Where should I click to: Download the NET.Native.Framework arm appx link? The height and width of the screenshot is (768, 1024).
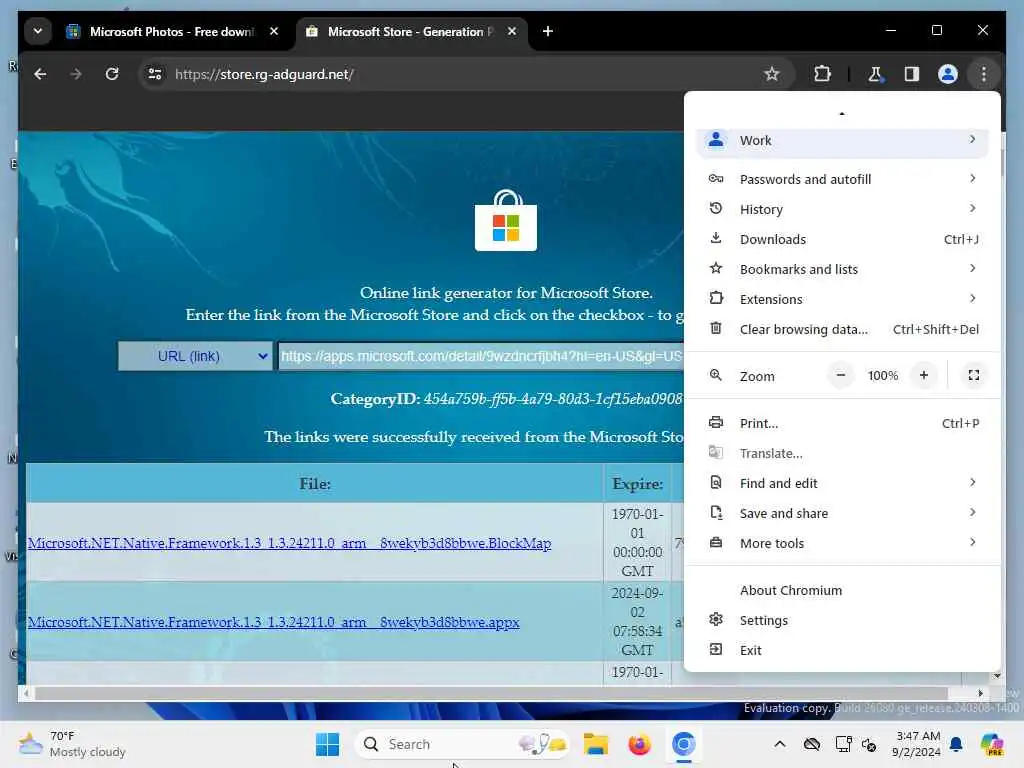[x=274, y=622]
